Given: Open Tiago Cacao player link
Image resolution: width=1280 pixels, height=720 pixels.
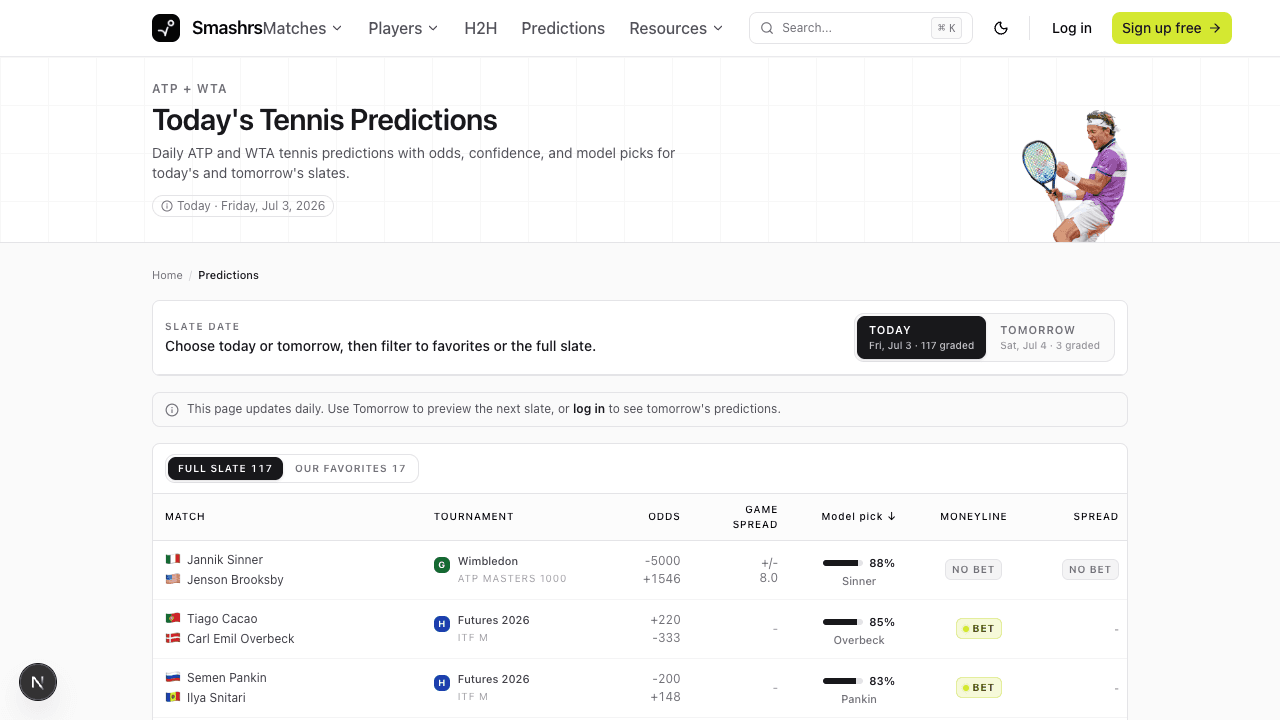Looking at the screenshot, I should coord(222,619).
